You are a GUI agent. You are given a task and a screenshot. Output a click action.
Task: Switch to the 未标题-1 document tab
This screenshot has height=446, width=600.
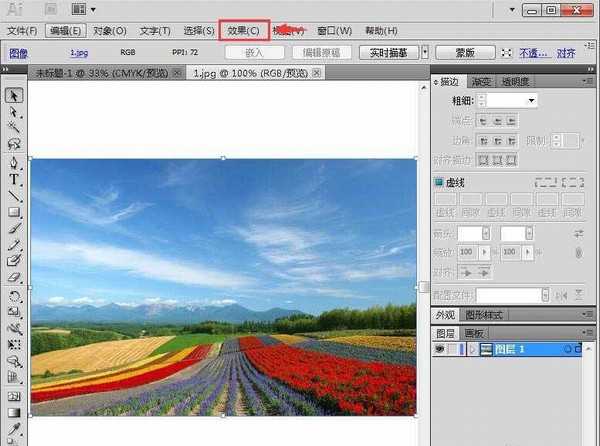(99, 74)
